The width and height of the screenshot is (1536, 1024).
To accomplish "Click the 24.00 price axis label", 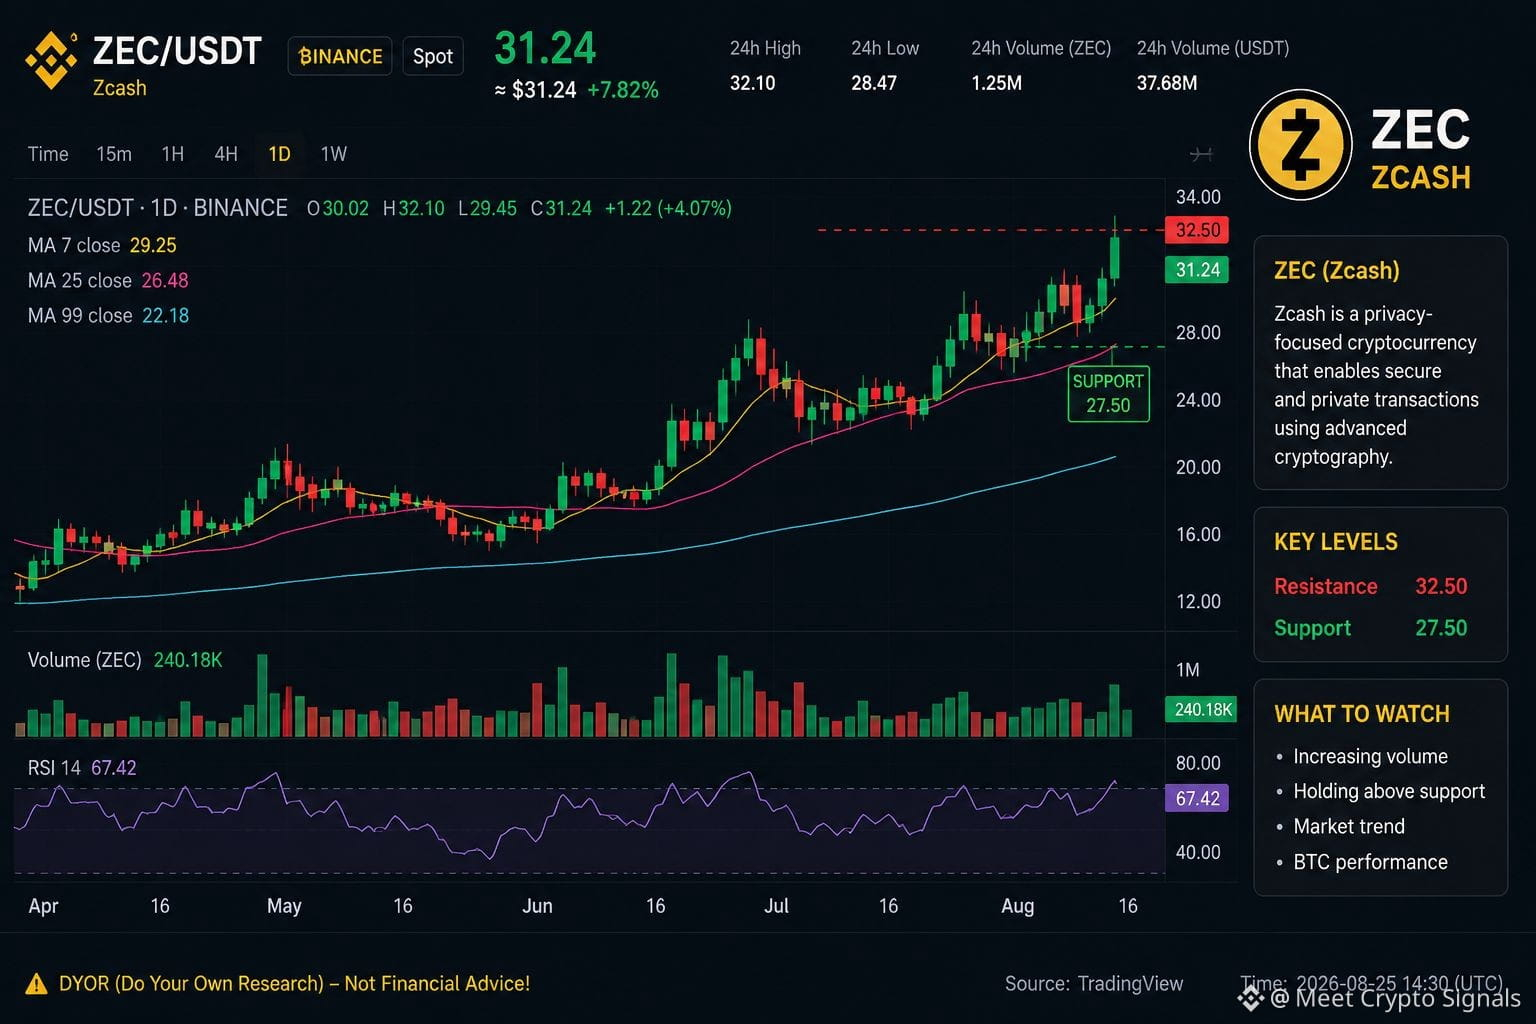I will pos(1198,400).
